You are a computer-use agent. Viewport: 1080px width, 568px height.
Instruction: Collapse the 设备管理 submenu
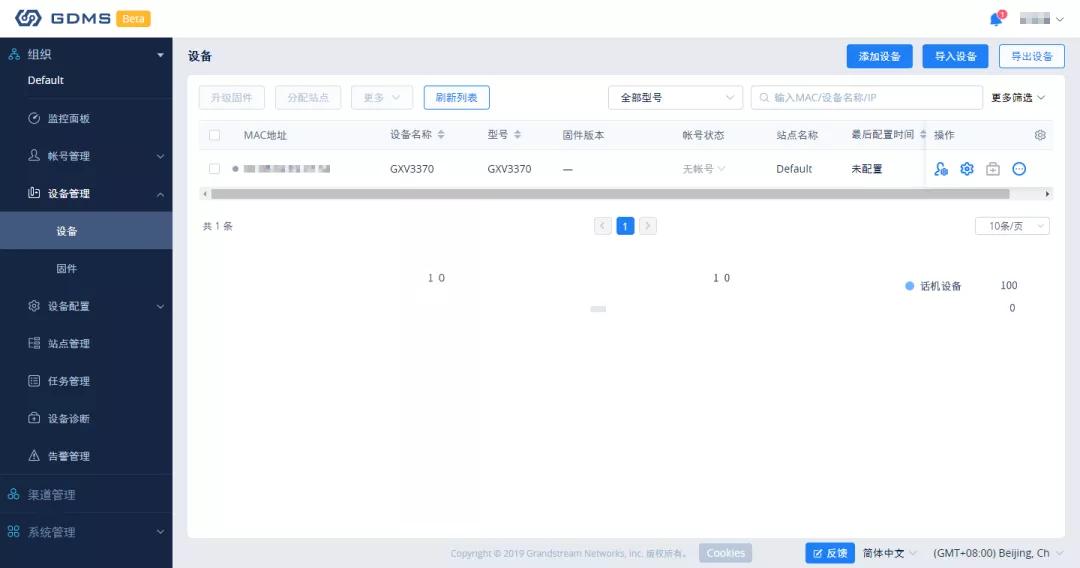[160, 194]
